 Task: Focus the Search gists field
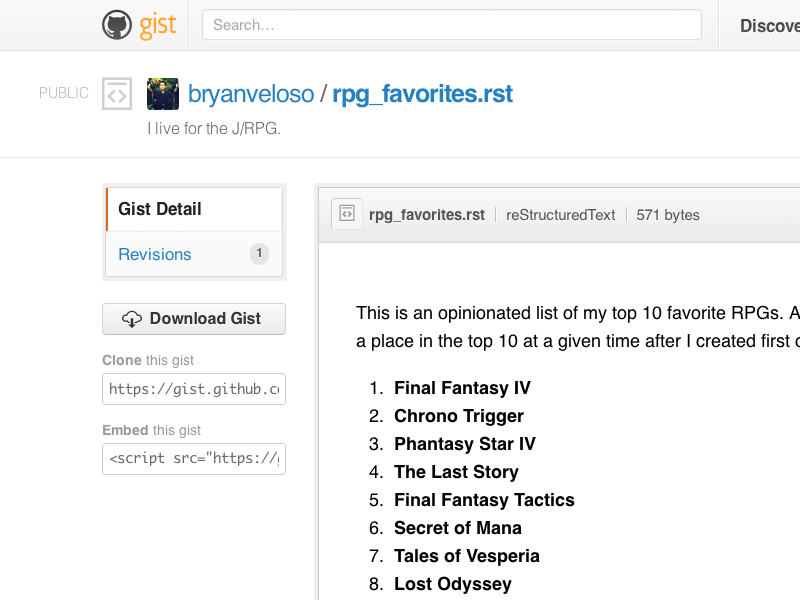452,24
